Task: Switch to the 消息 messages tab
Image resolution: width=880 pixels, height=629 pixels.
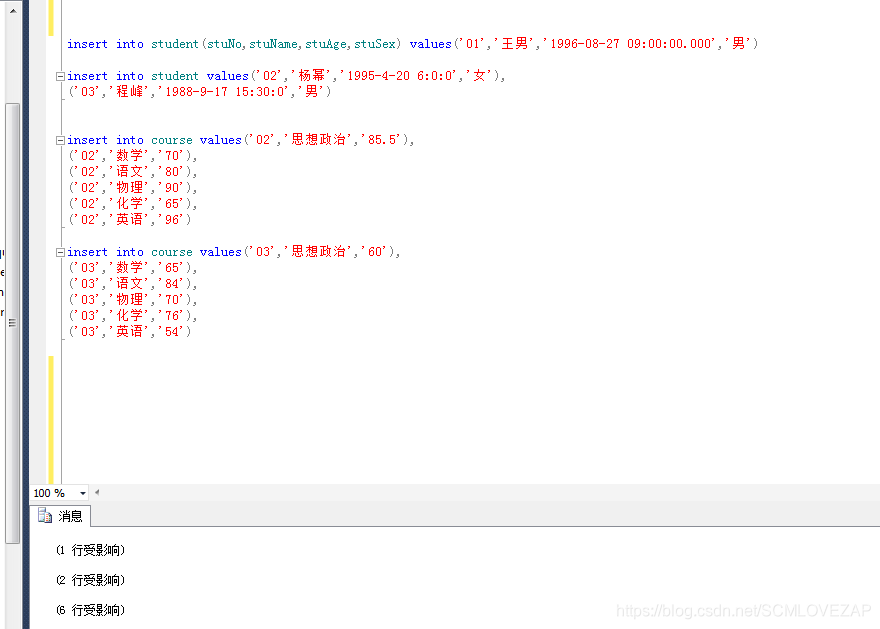Action: [61, 516]
